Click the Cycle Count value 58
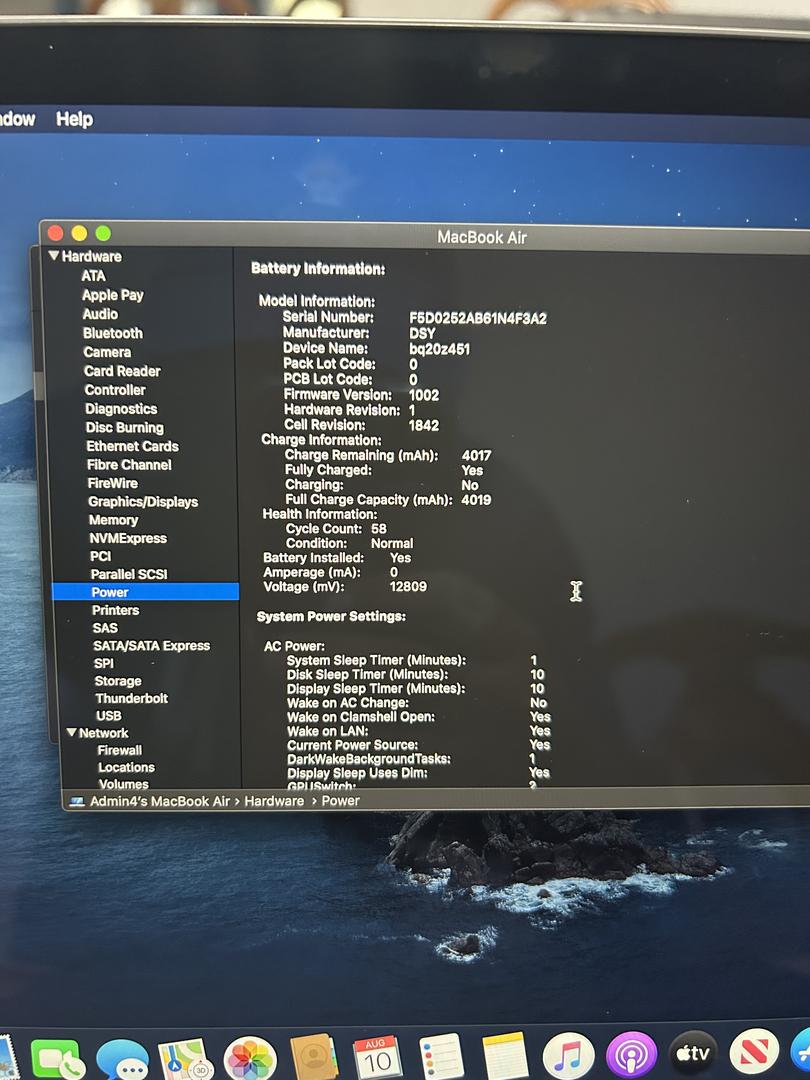Screen dimensions: 810x1080 click(379, 529)
